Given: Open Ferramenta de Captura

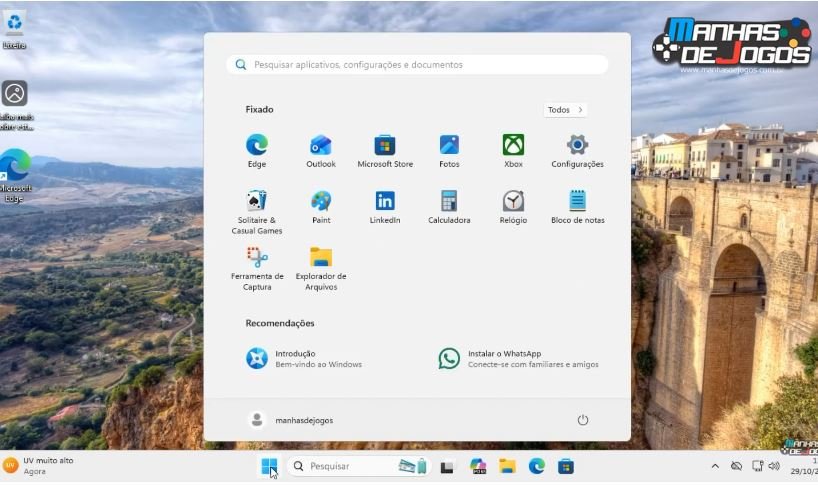Looking at the screenshot, I should point(257,258).
